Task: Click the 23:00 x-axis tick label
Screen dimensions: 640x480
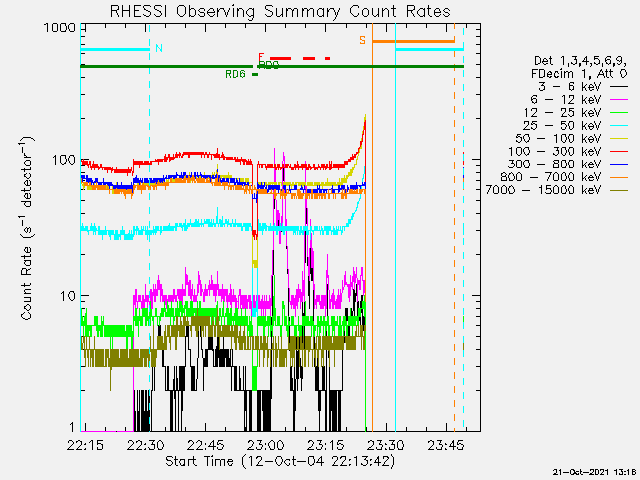Action: [266, 445]
